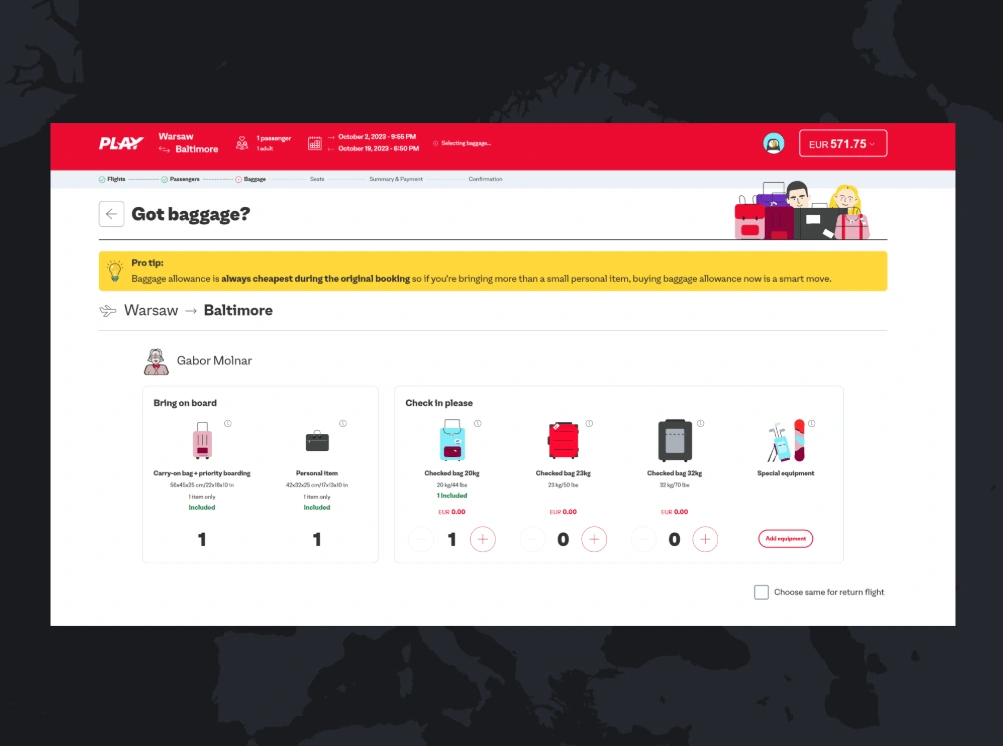The width and height of the screenshot is (1003, 746).
Task: Show info for Special equipment
Action: pos(812,424)
